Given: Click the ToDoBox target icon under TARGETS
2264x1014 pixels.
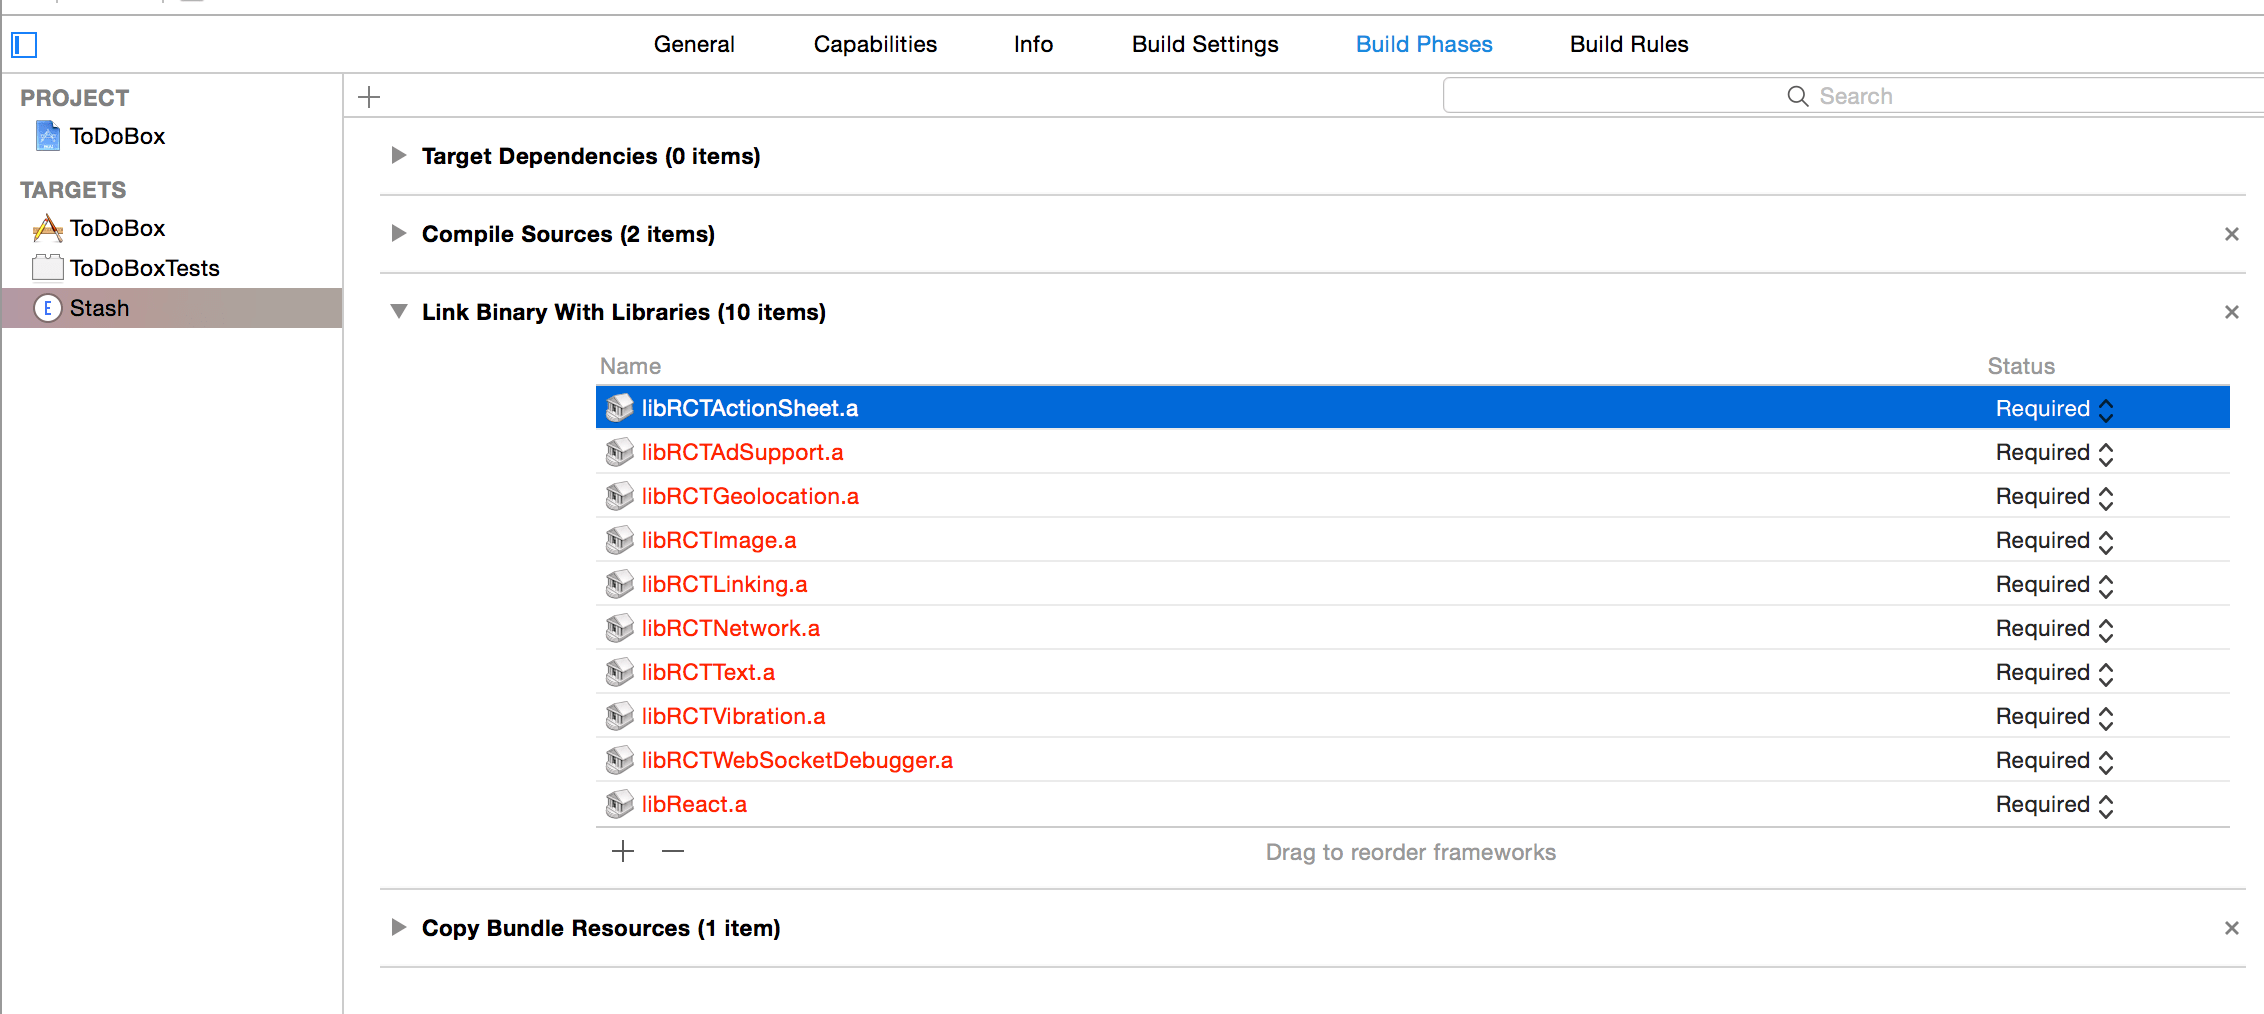Looking at the screenshot, I should (x=46, y=227).
